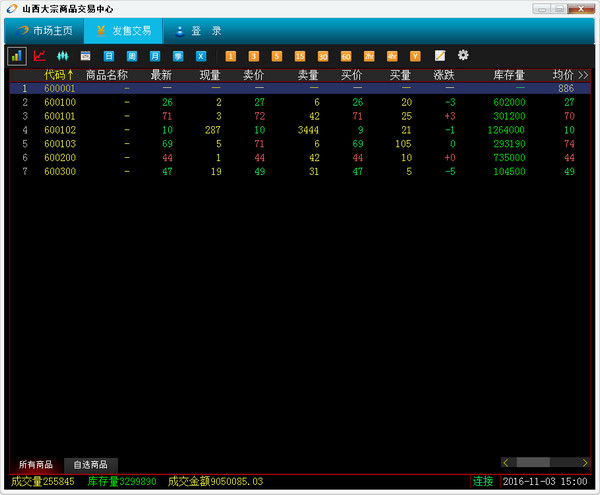Select the candlestick K-line chart icon
This screenshot has width=600, height=495.
(x=62, y=56)
